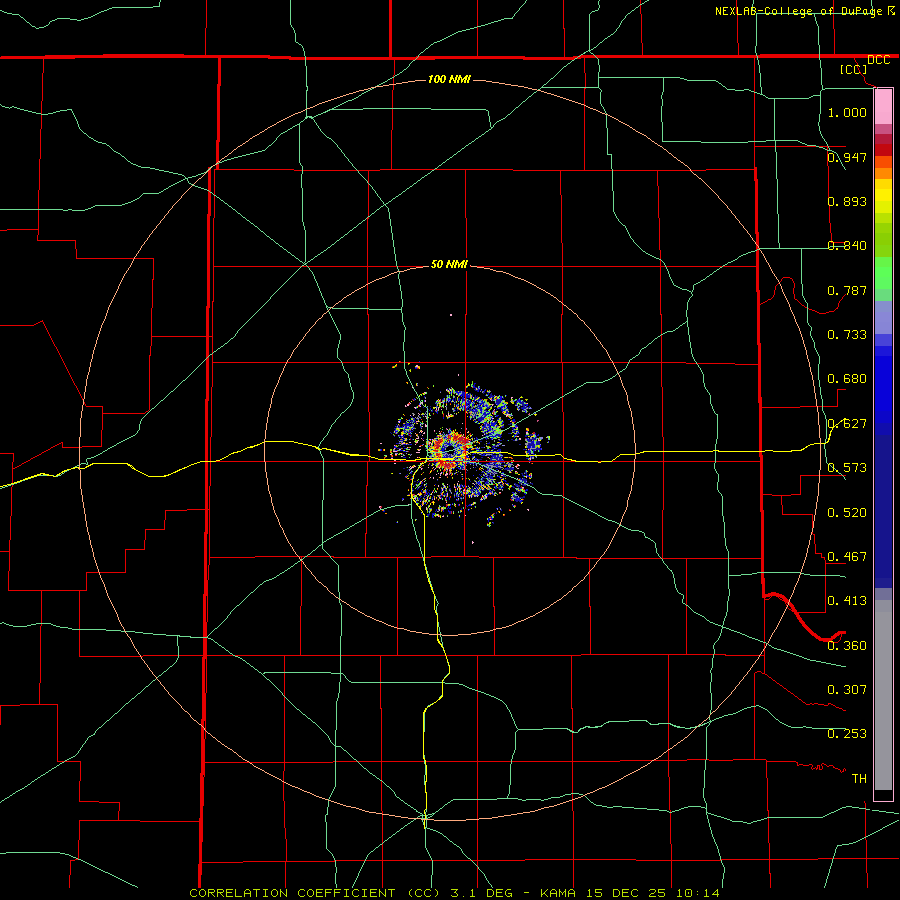The width and height of the screenshot is (900, 900).
Task: Pick the red swatch on the color bar
Action: click(x=883, y=149)
